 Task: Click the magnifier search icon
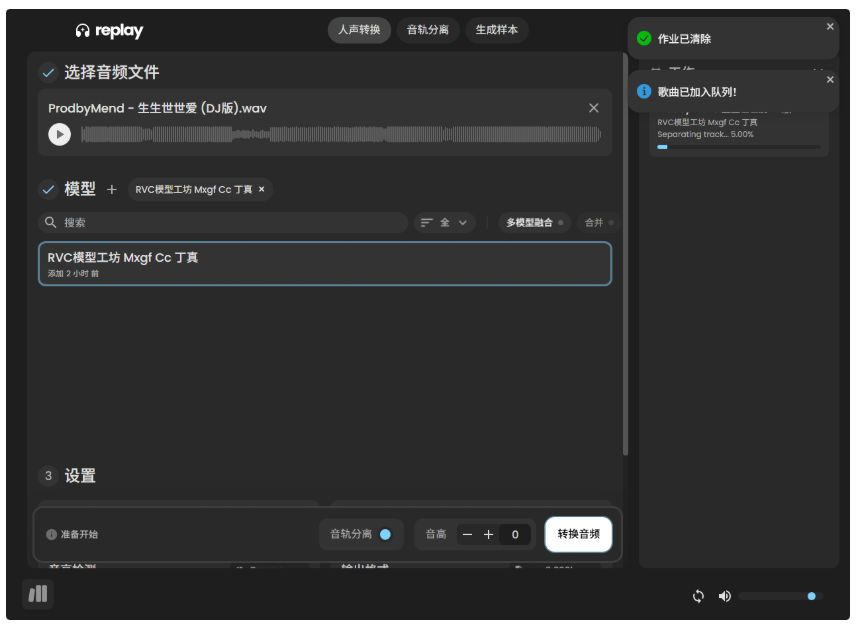point(51,222)
